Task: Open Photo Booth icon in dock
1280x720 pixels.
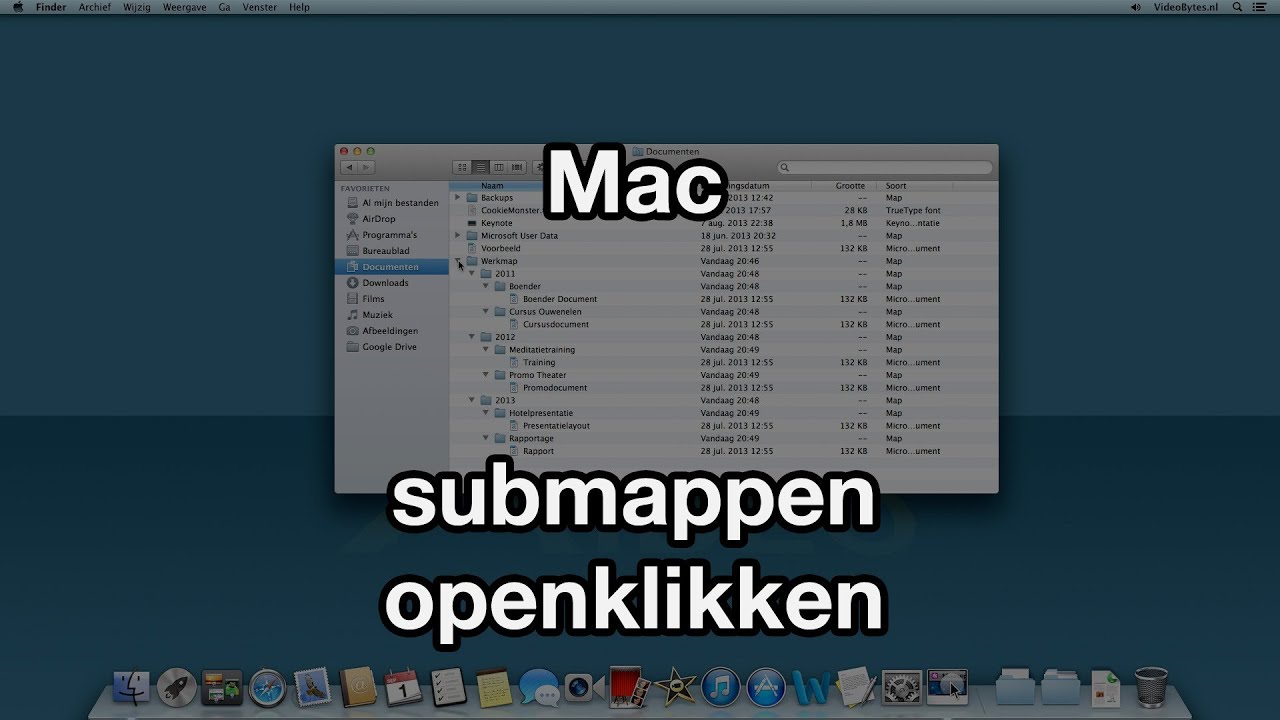Action: coord(629,688)
